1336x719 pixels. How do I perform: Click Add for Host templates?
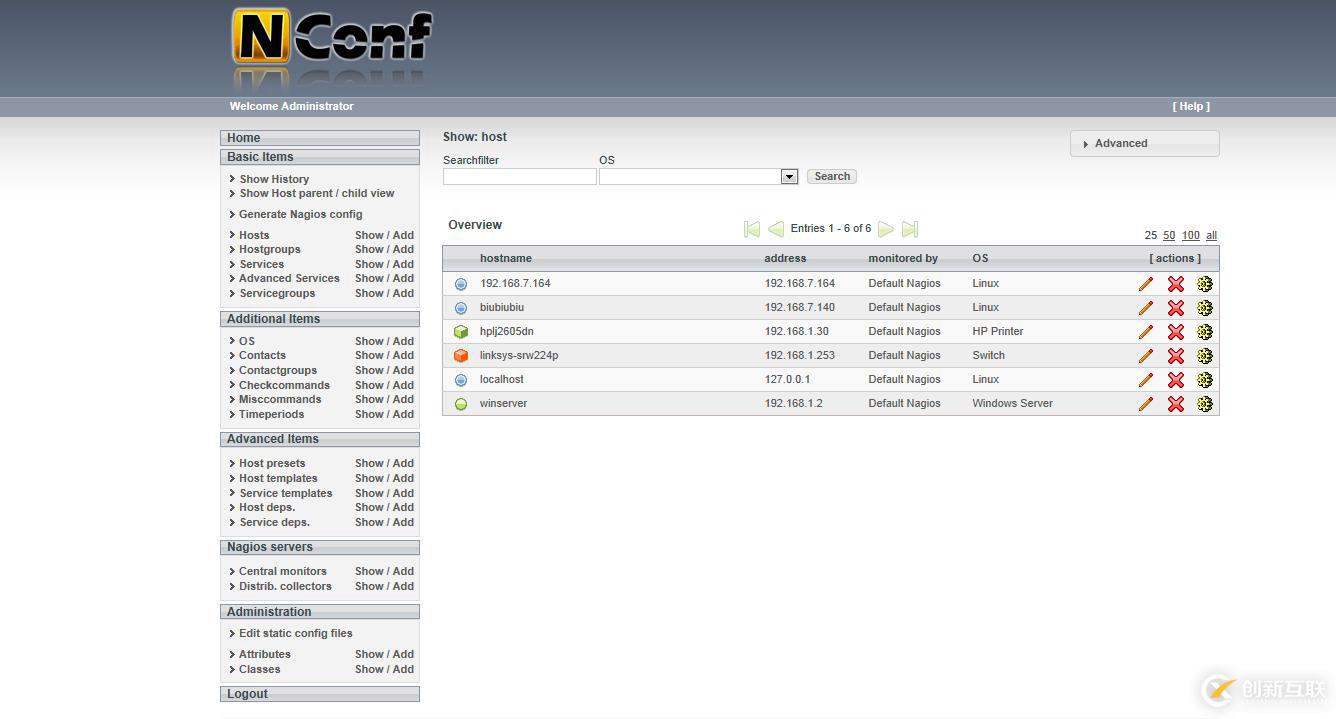403,478
